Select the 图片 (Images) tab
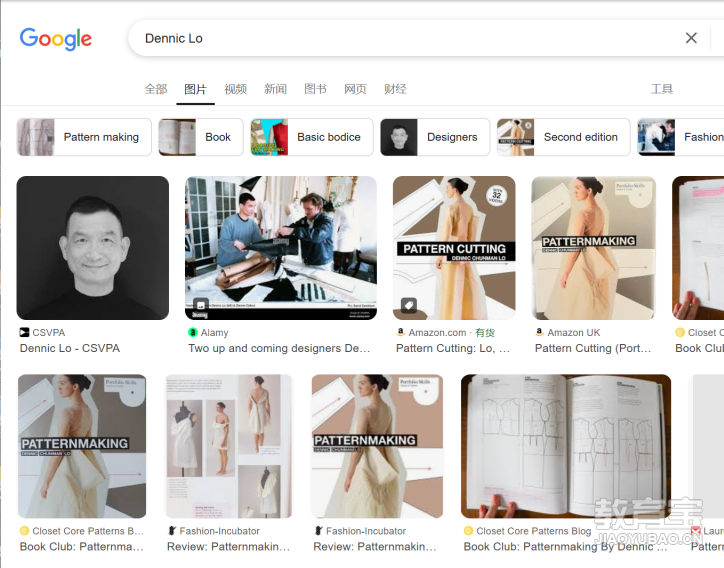Viewport: 724px width, 568px height. [x=195, y=89]
